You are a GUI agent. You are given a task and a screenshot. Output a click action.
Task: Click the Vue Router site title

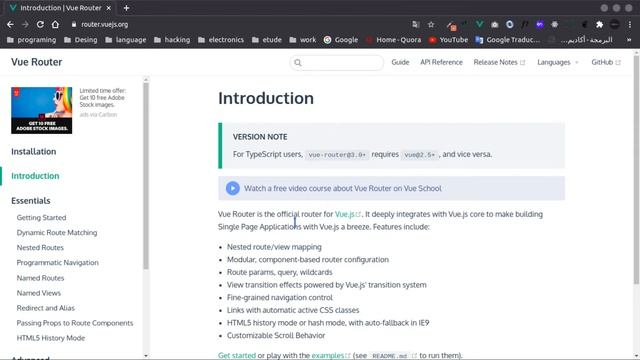pos(37,62)
